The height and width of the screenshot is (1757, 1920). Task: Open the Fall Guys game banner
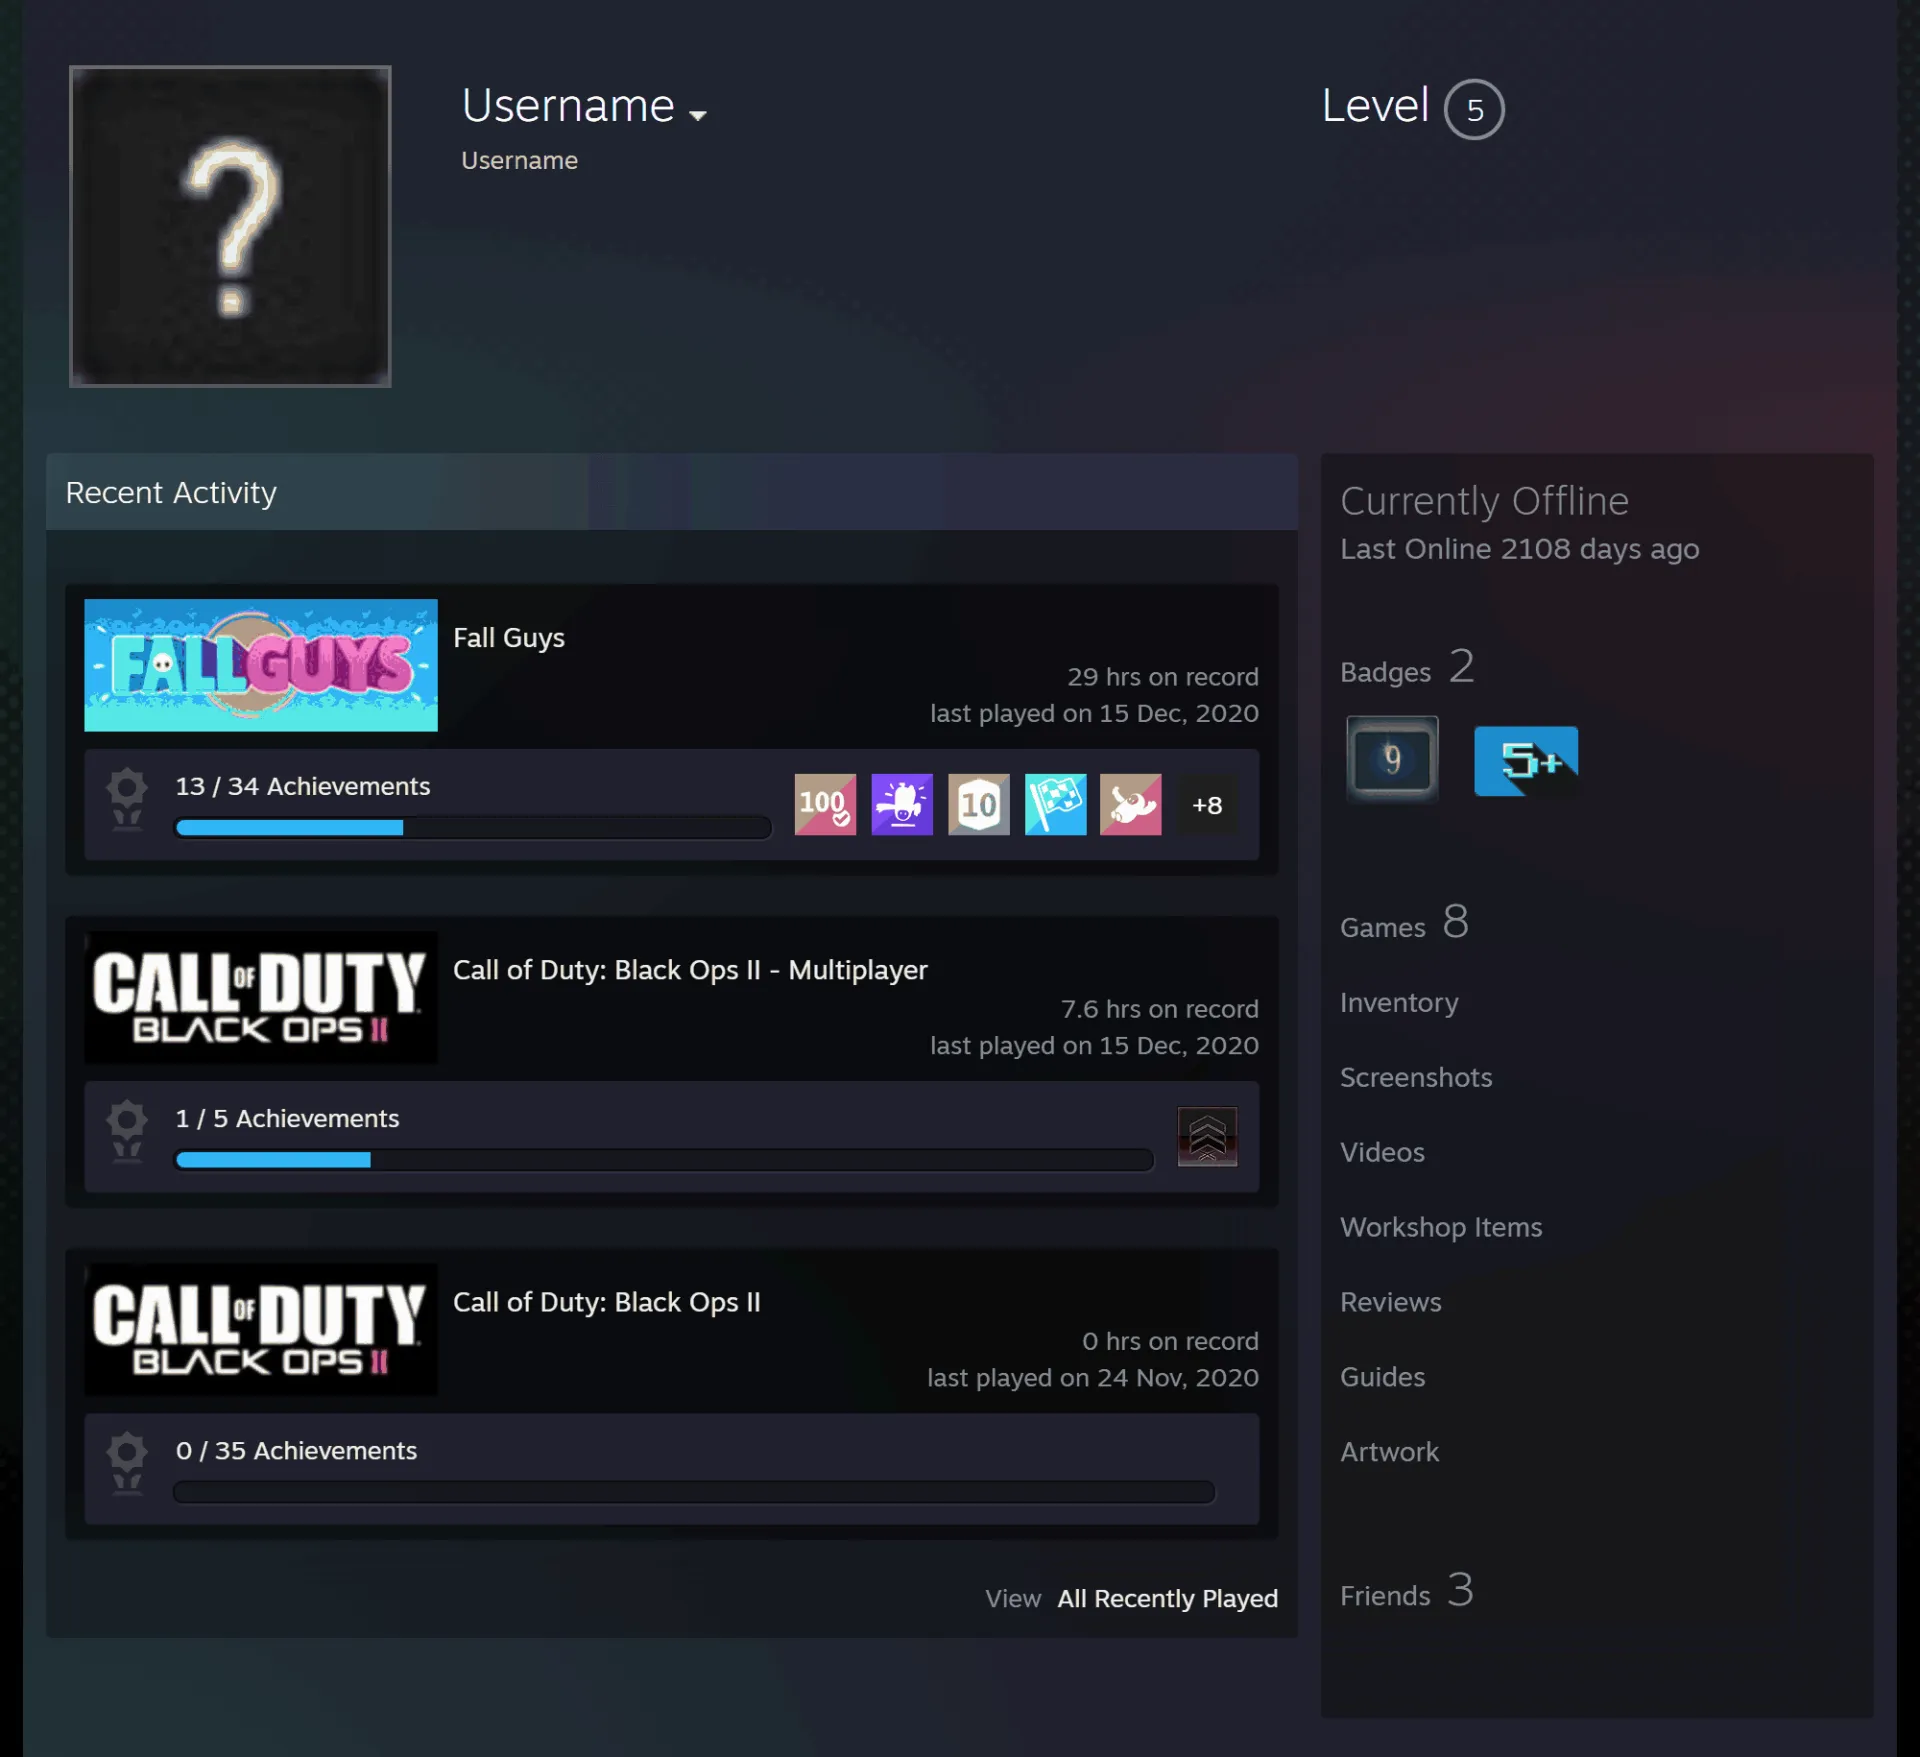(x=261, y=665)
